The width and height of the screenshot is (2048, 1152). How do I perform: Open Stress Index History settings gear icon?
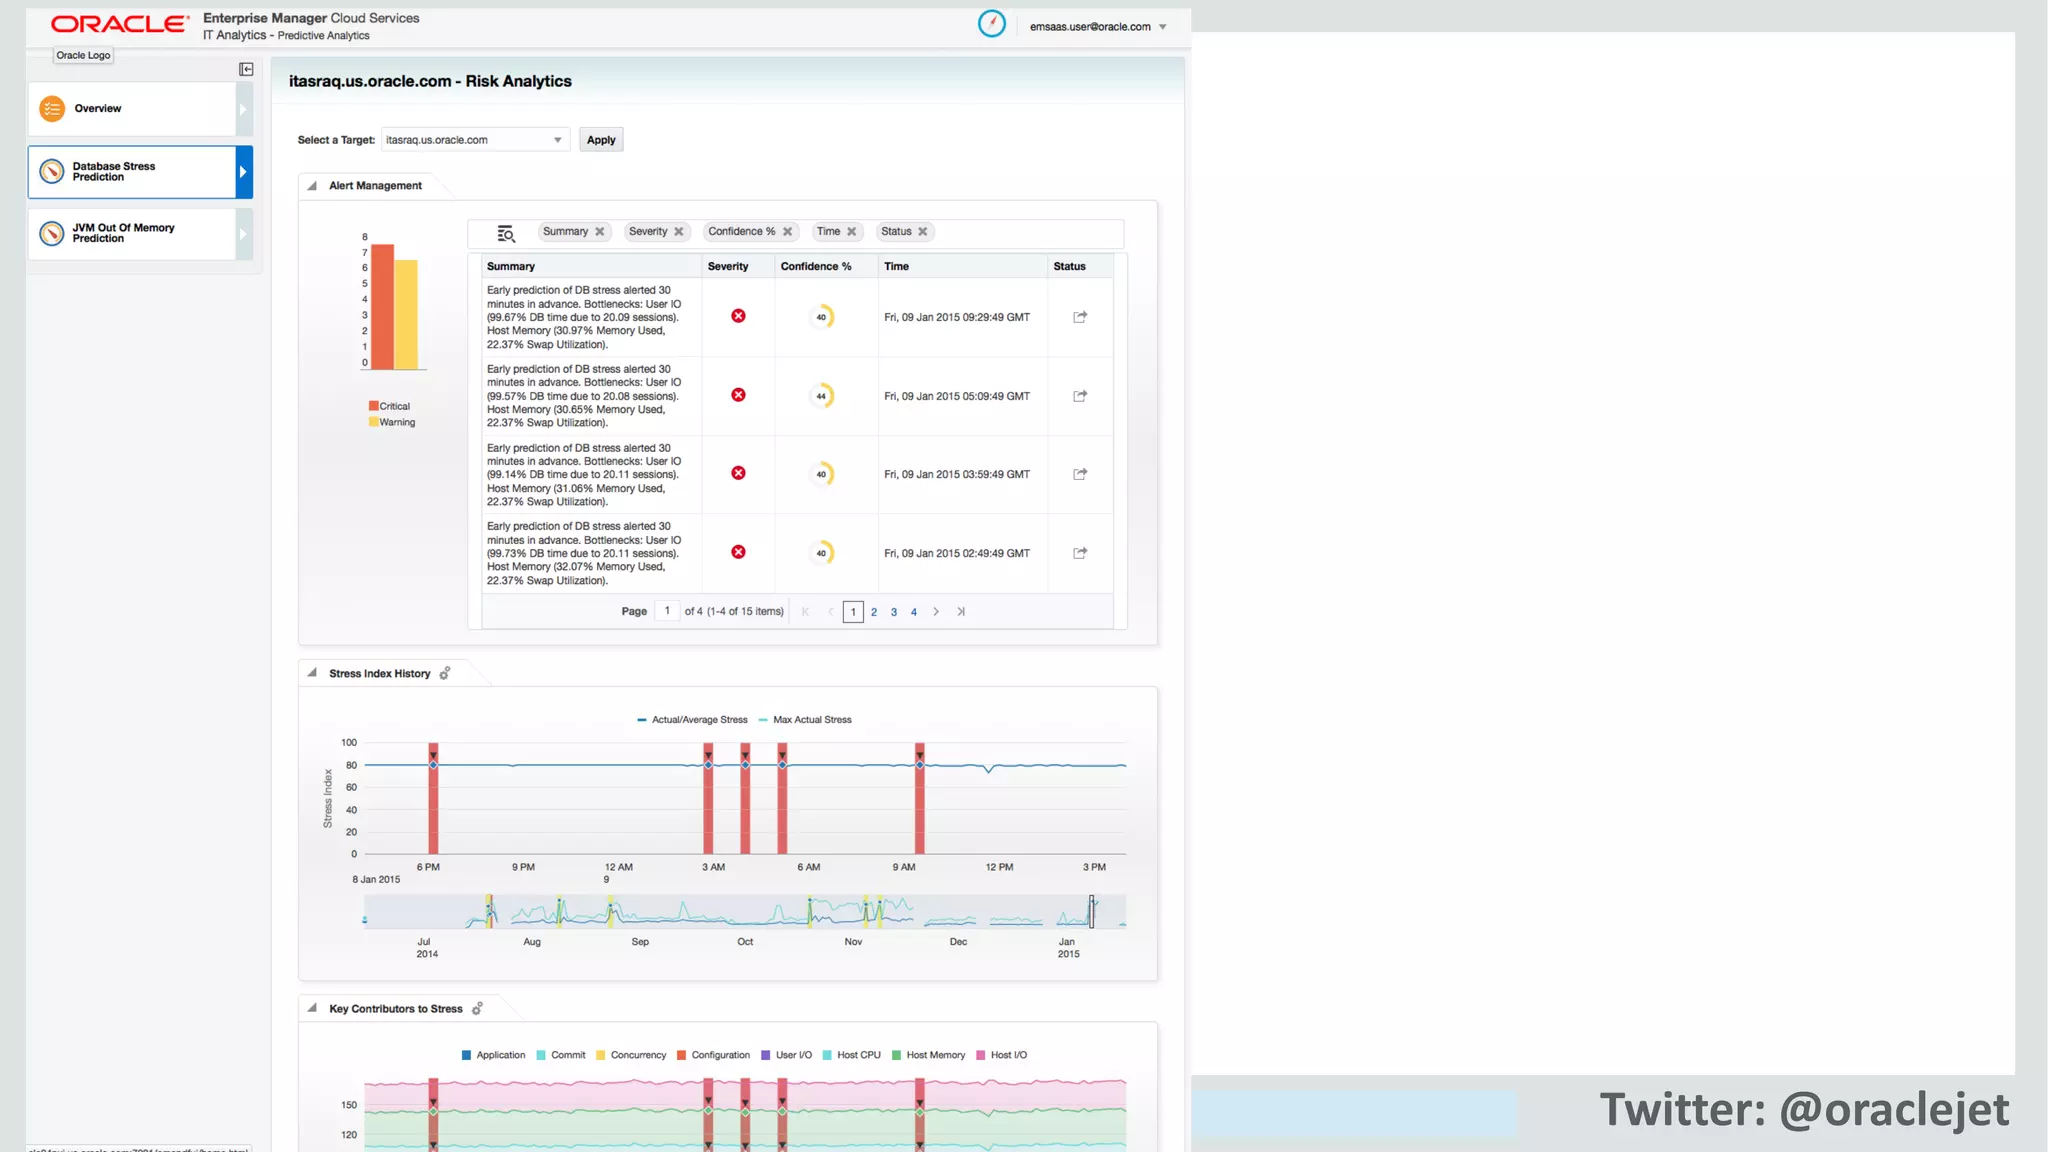coord(445,673)
